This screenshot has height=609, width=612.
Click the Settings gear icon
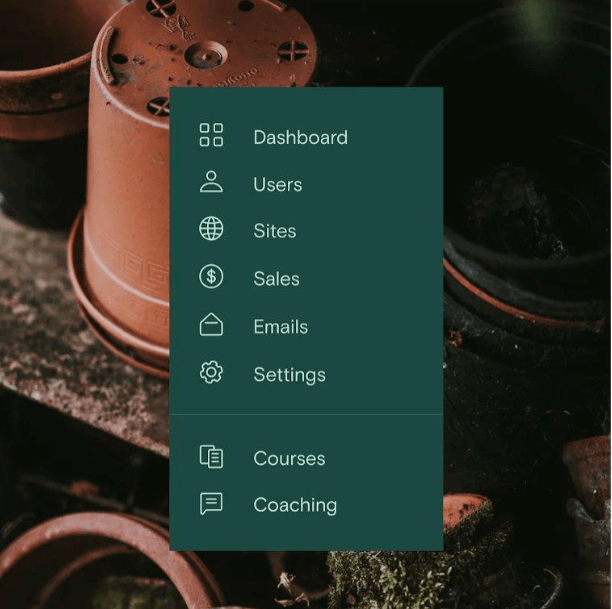pos(211,372)
